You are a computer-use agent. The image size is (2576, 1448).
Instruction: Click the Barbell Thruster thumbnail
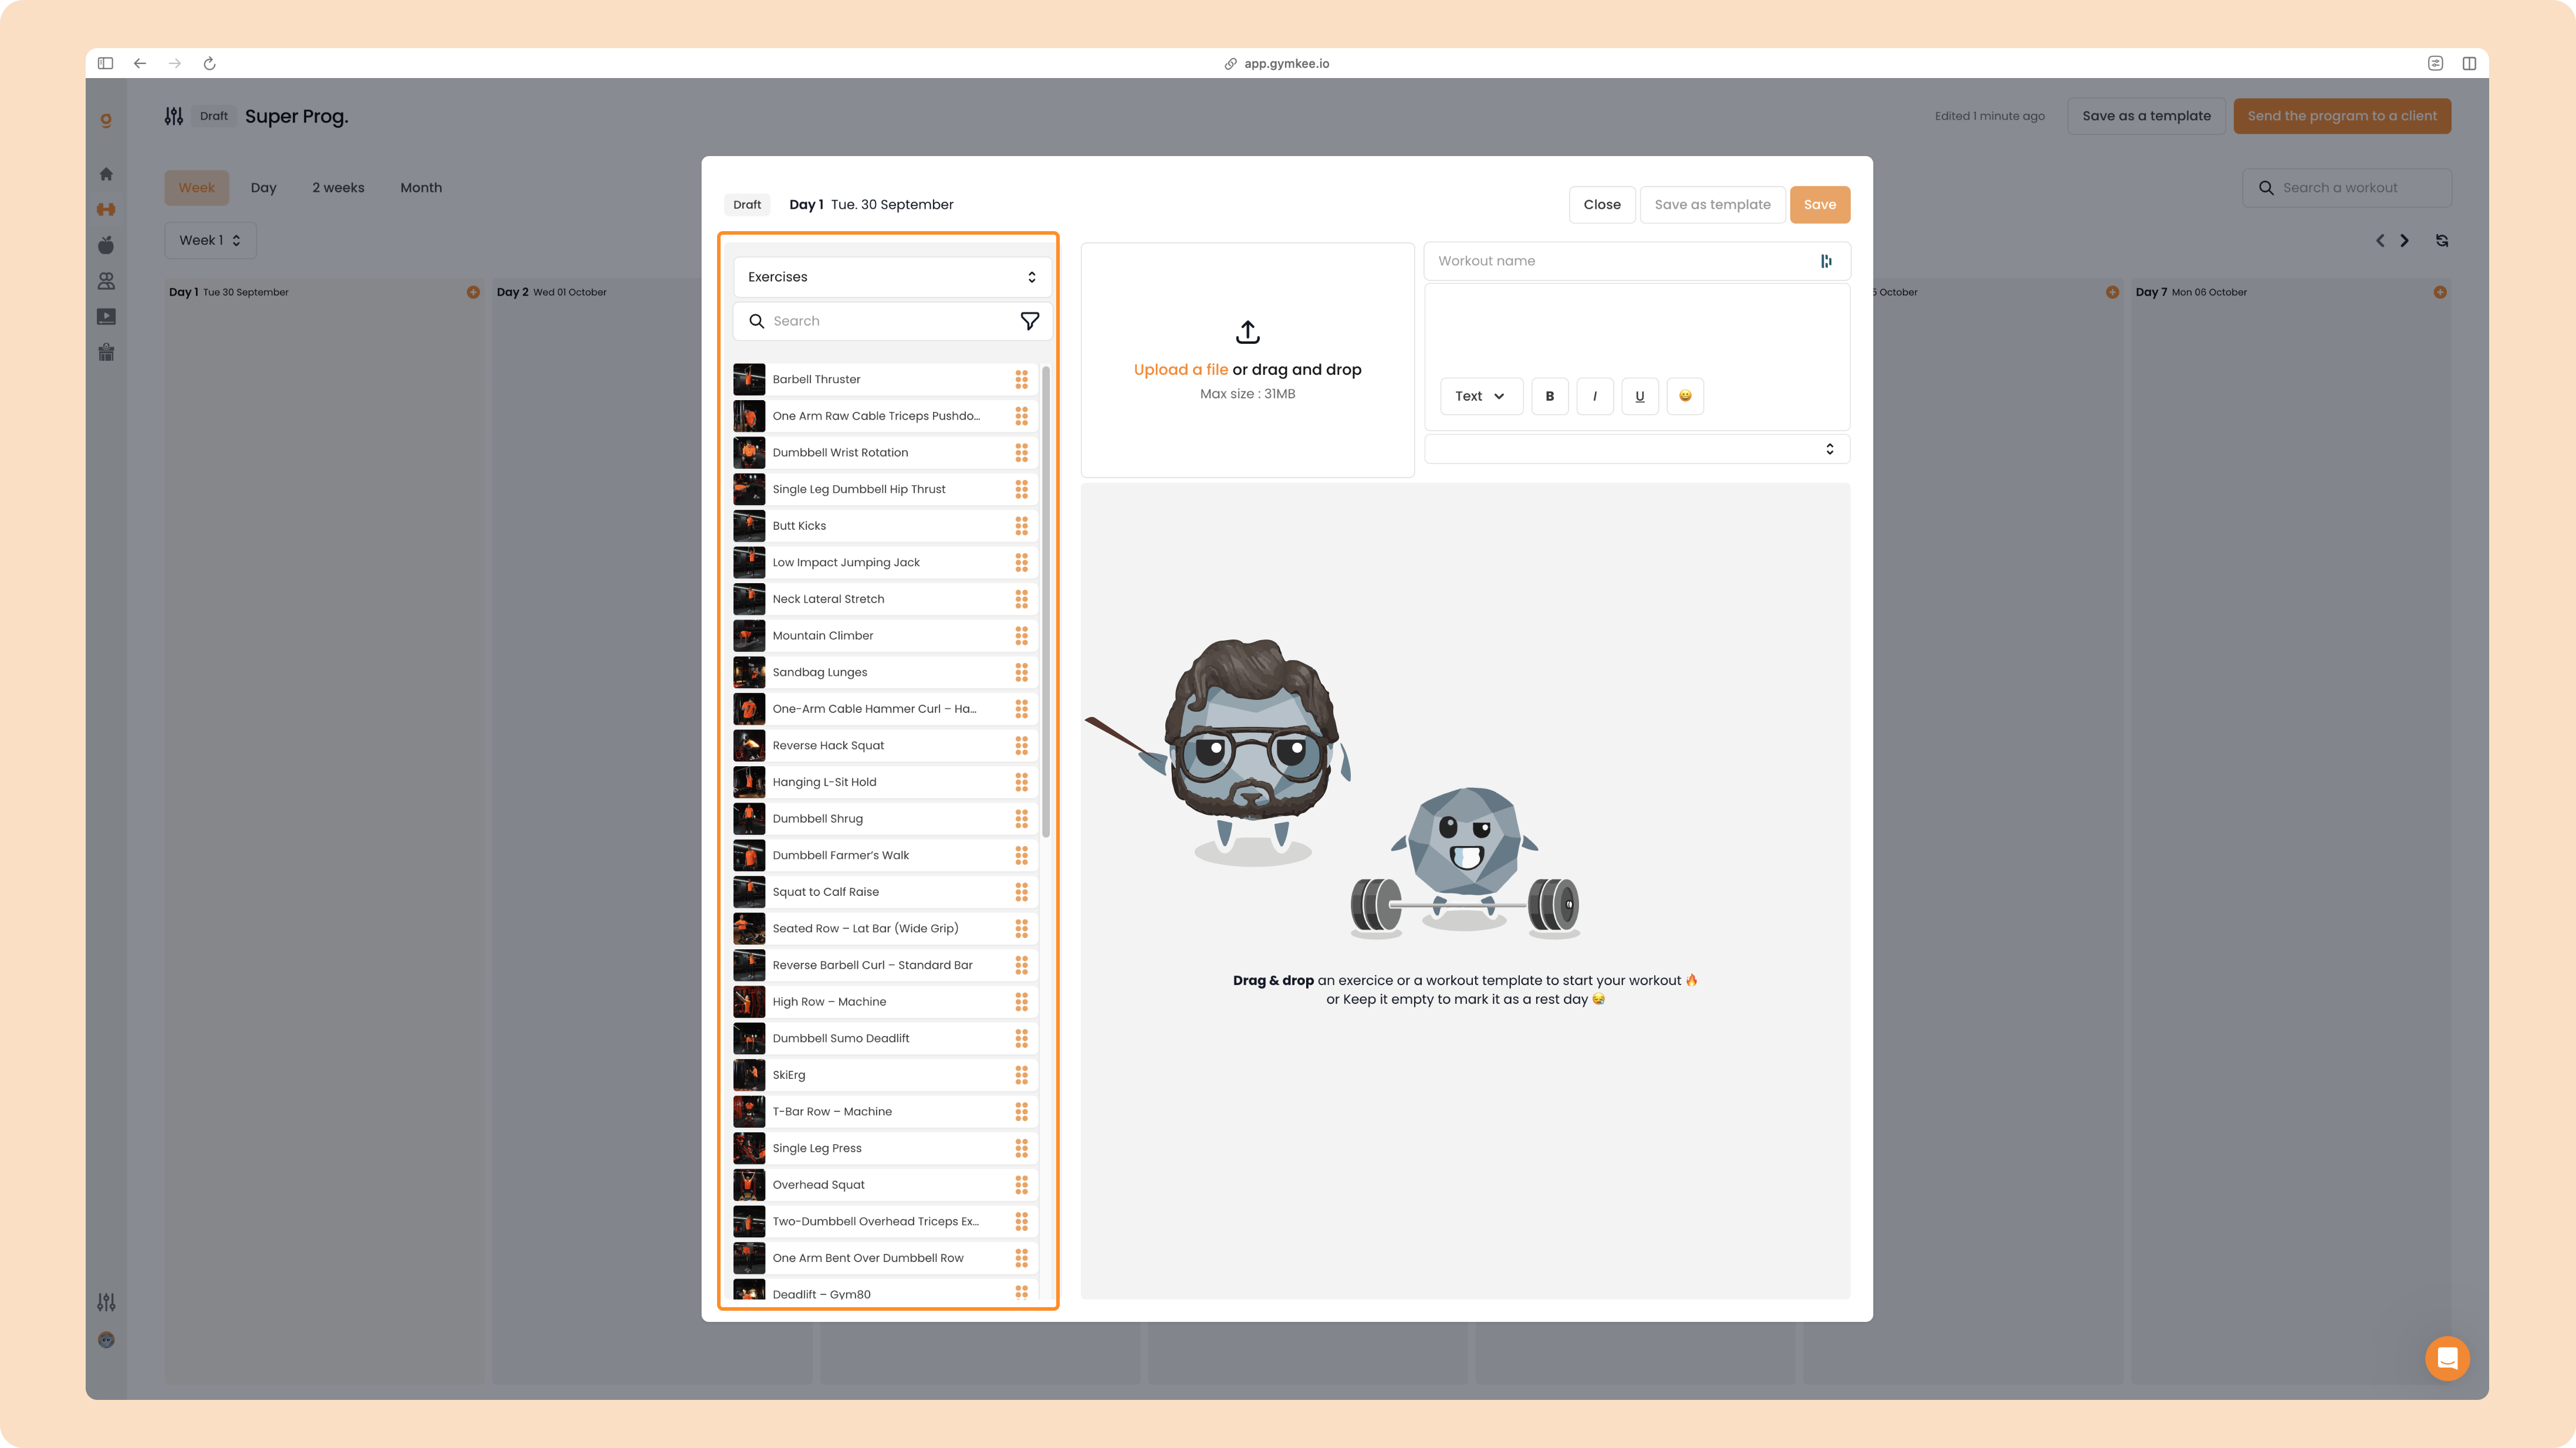coord(749,379)
